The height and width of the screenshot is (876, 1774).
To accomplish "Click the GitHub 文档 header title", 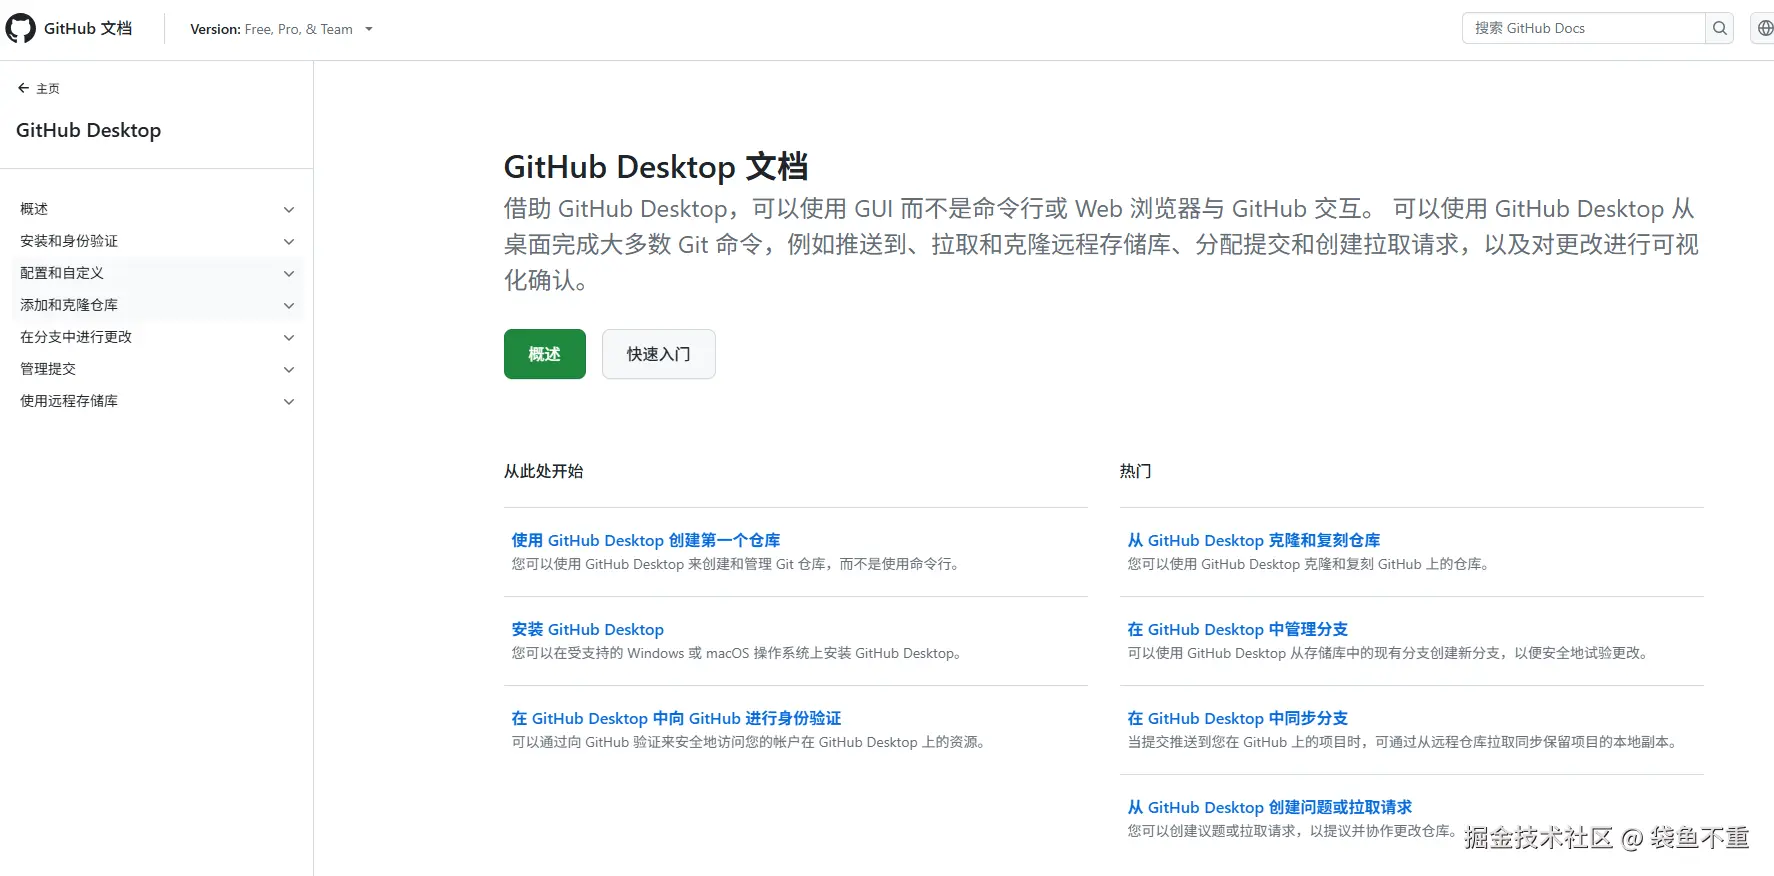I will coord(88,28).
